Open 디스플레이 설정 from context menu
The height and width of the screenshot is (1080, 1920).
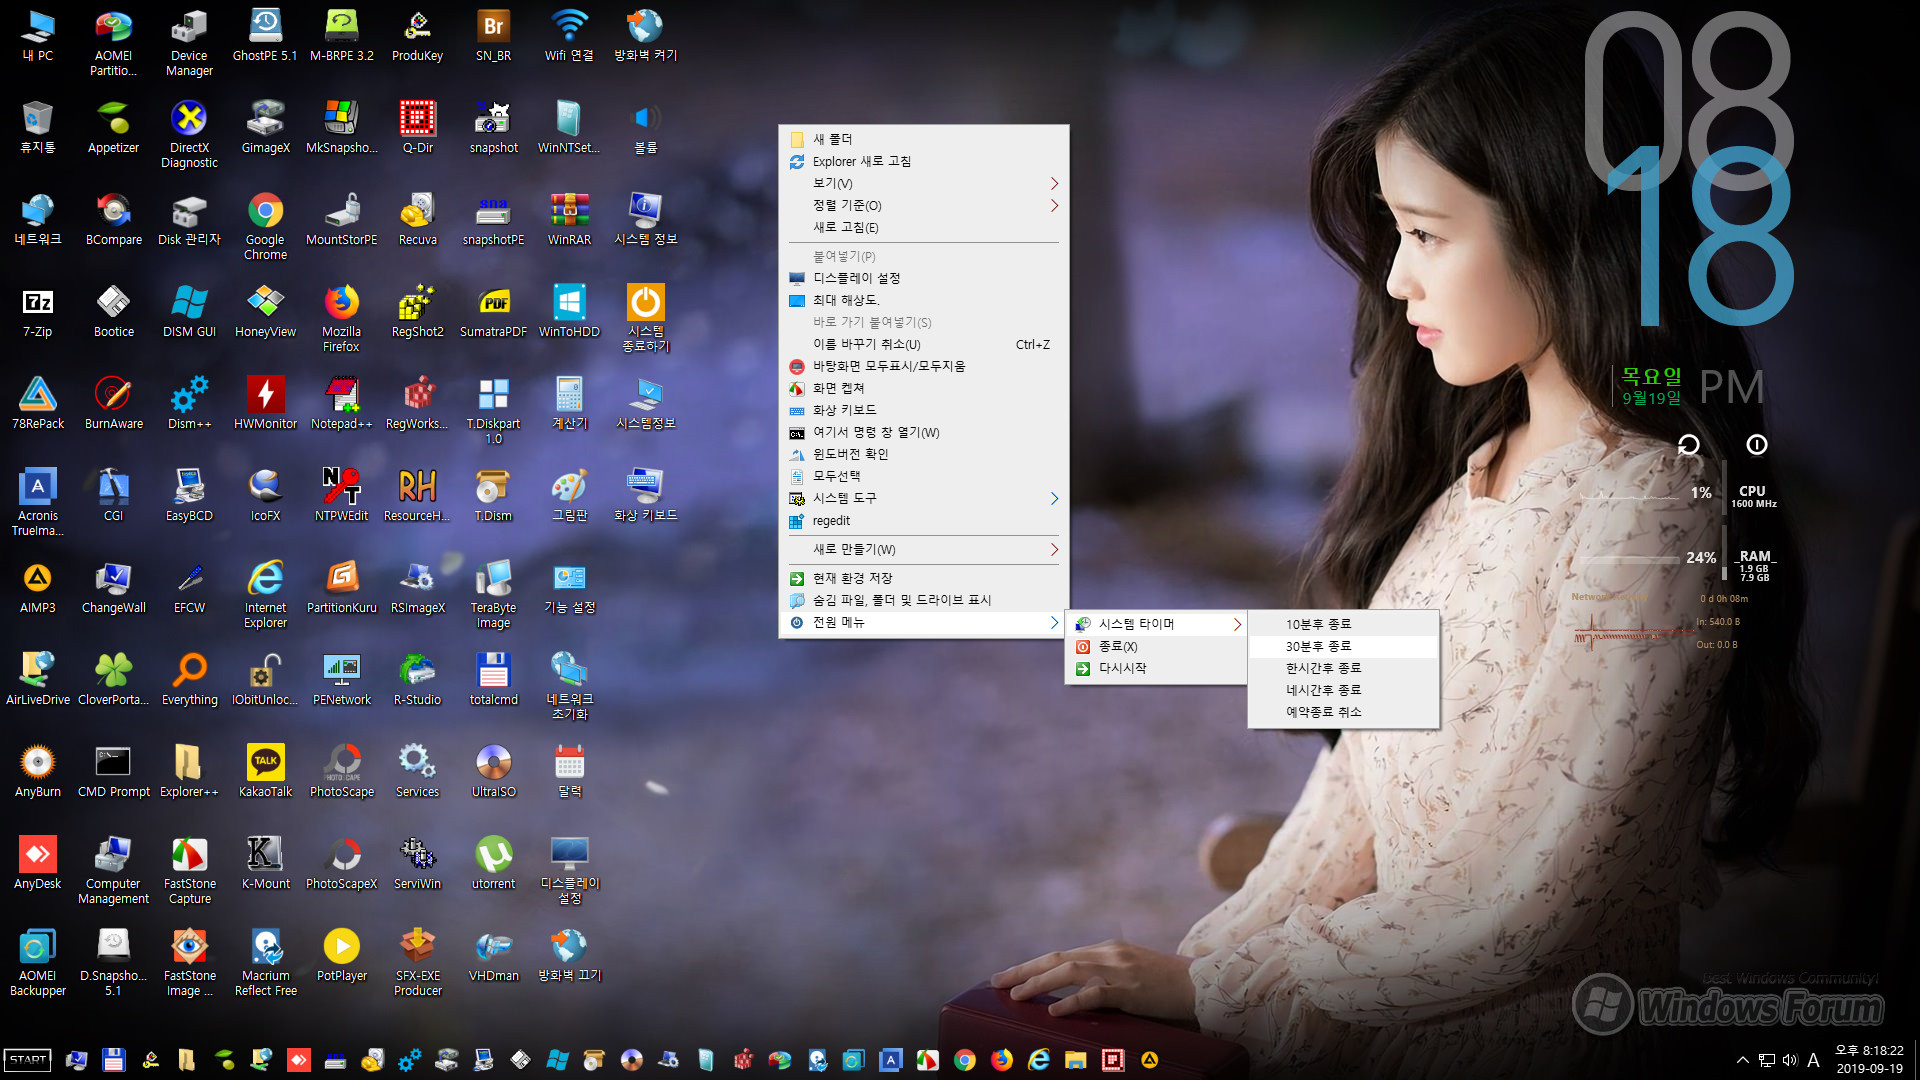pyautogui.click(x=923, y=278)
